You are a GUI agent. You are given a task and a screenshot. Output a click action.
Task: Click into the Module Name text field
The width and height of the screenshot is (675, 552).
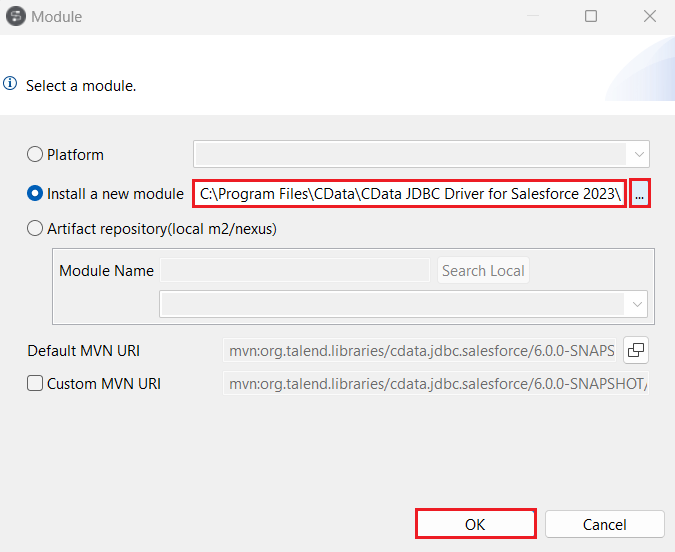295,270
